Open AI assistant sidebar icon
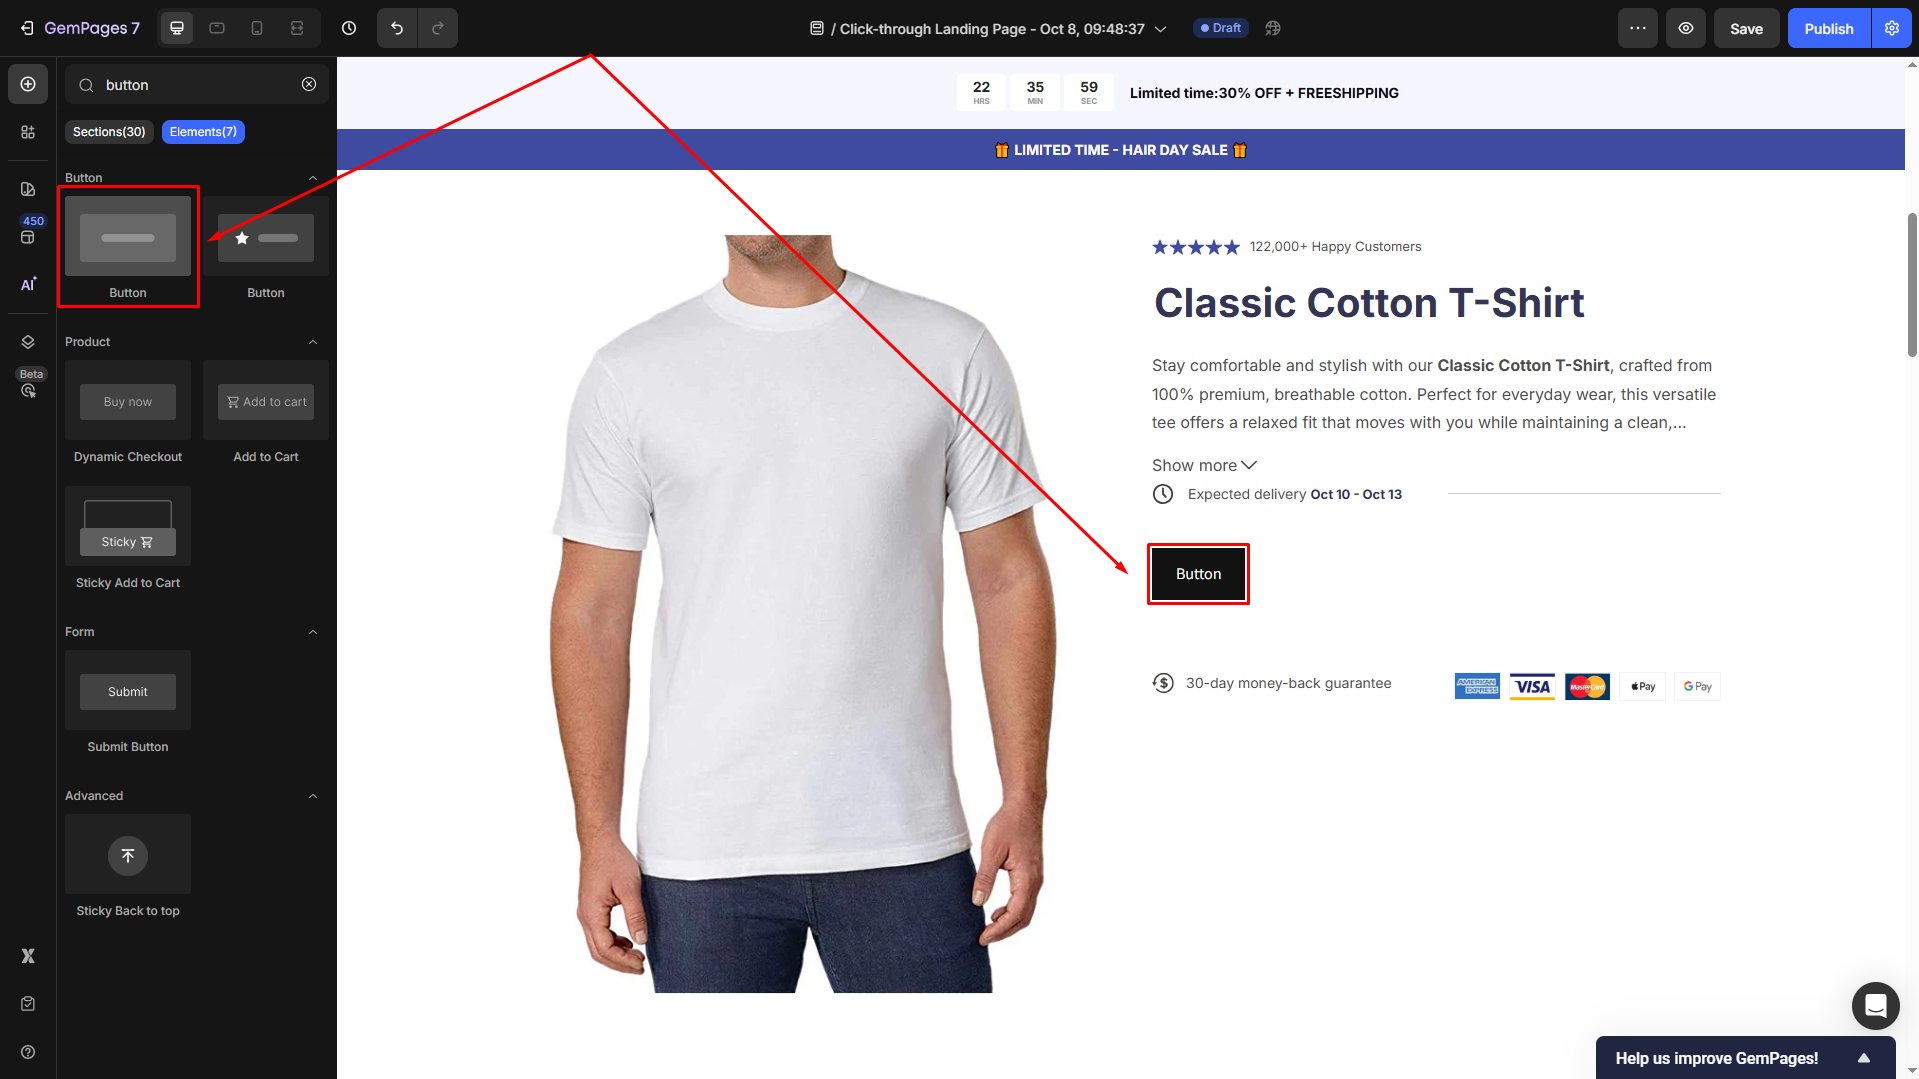 (28, 284)
